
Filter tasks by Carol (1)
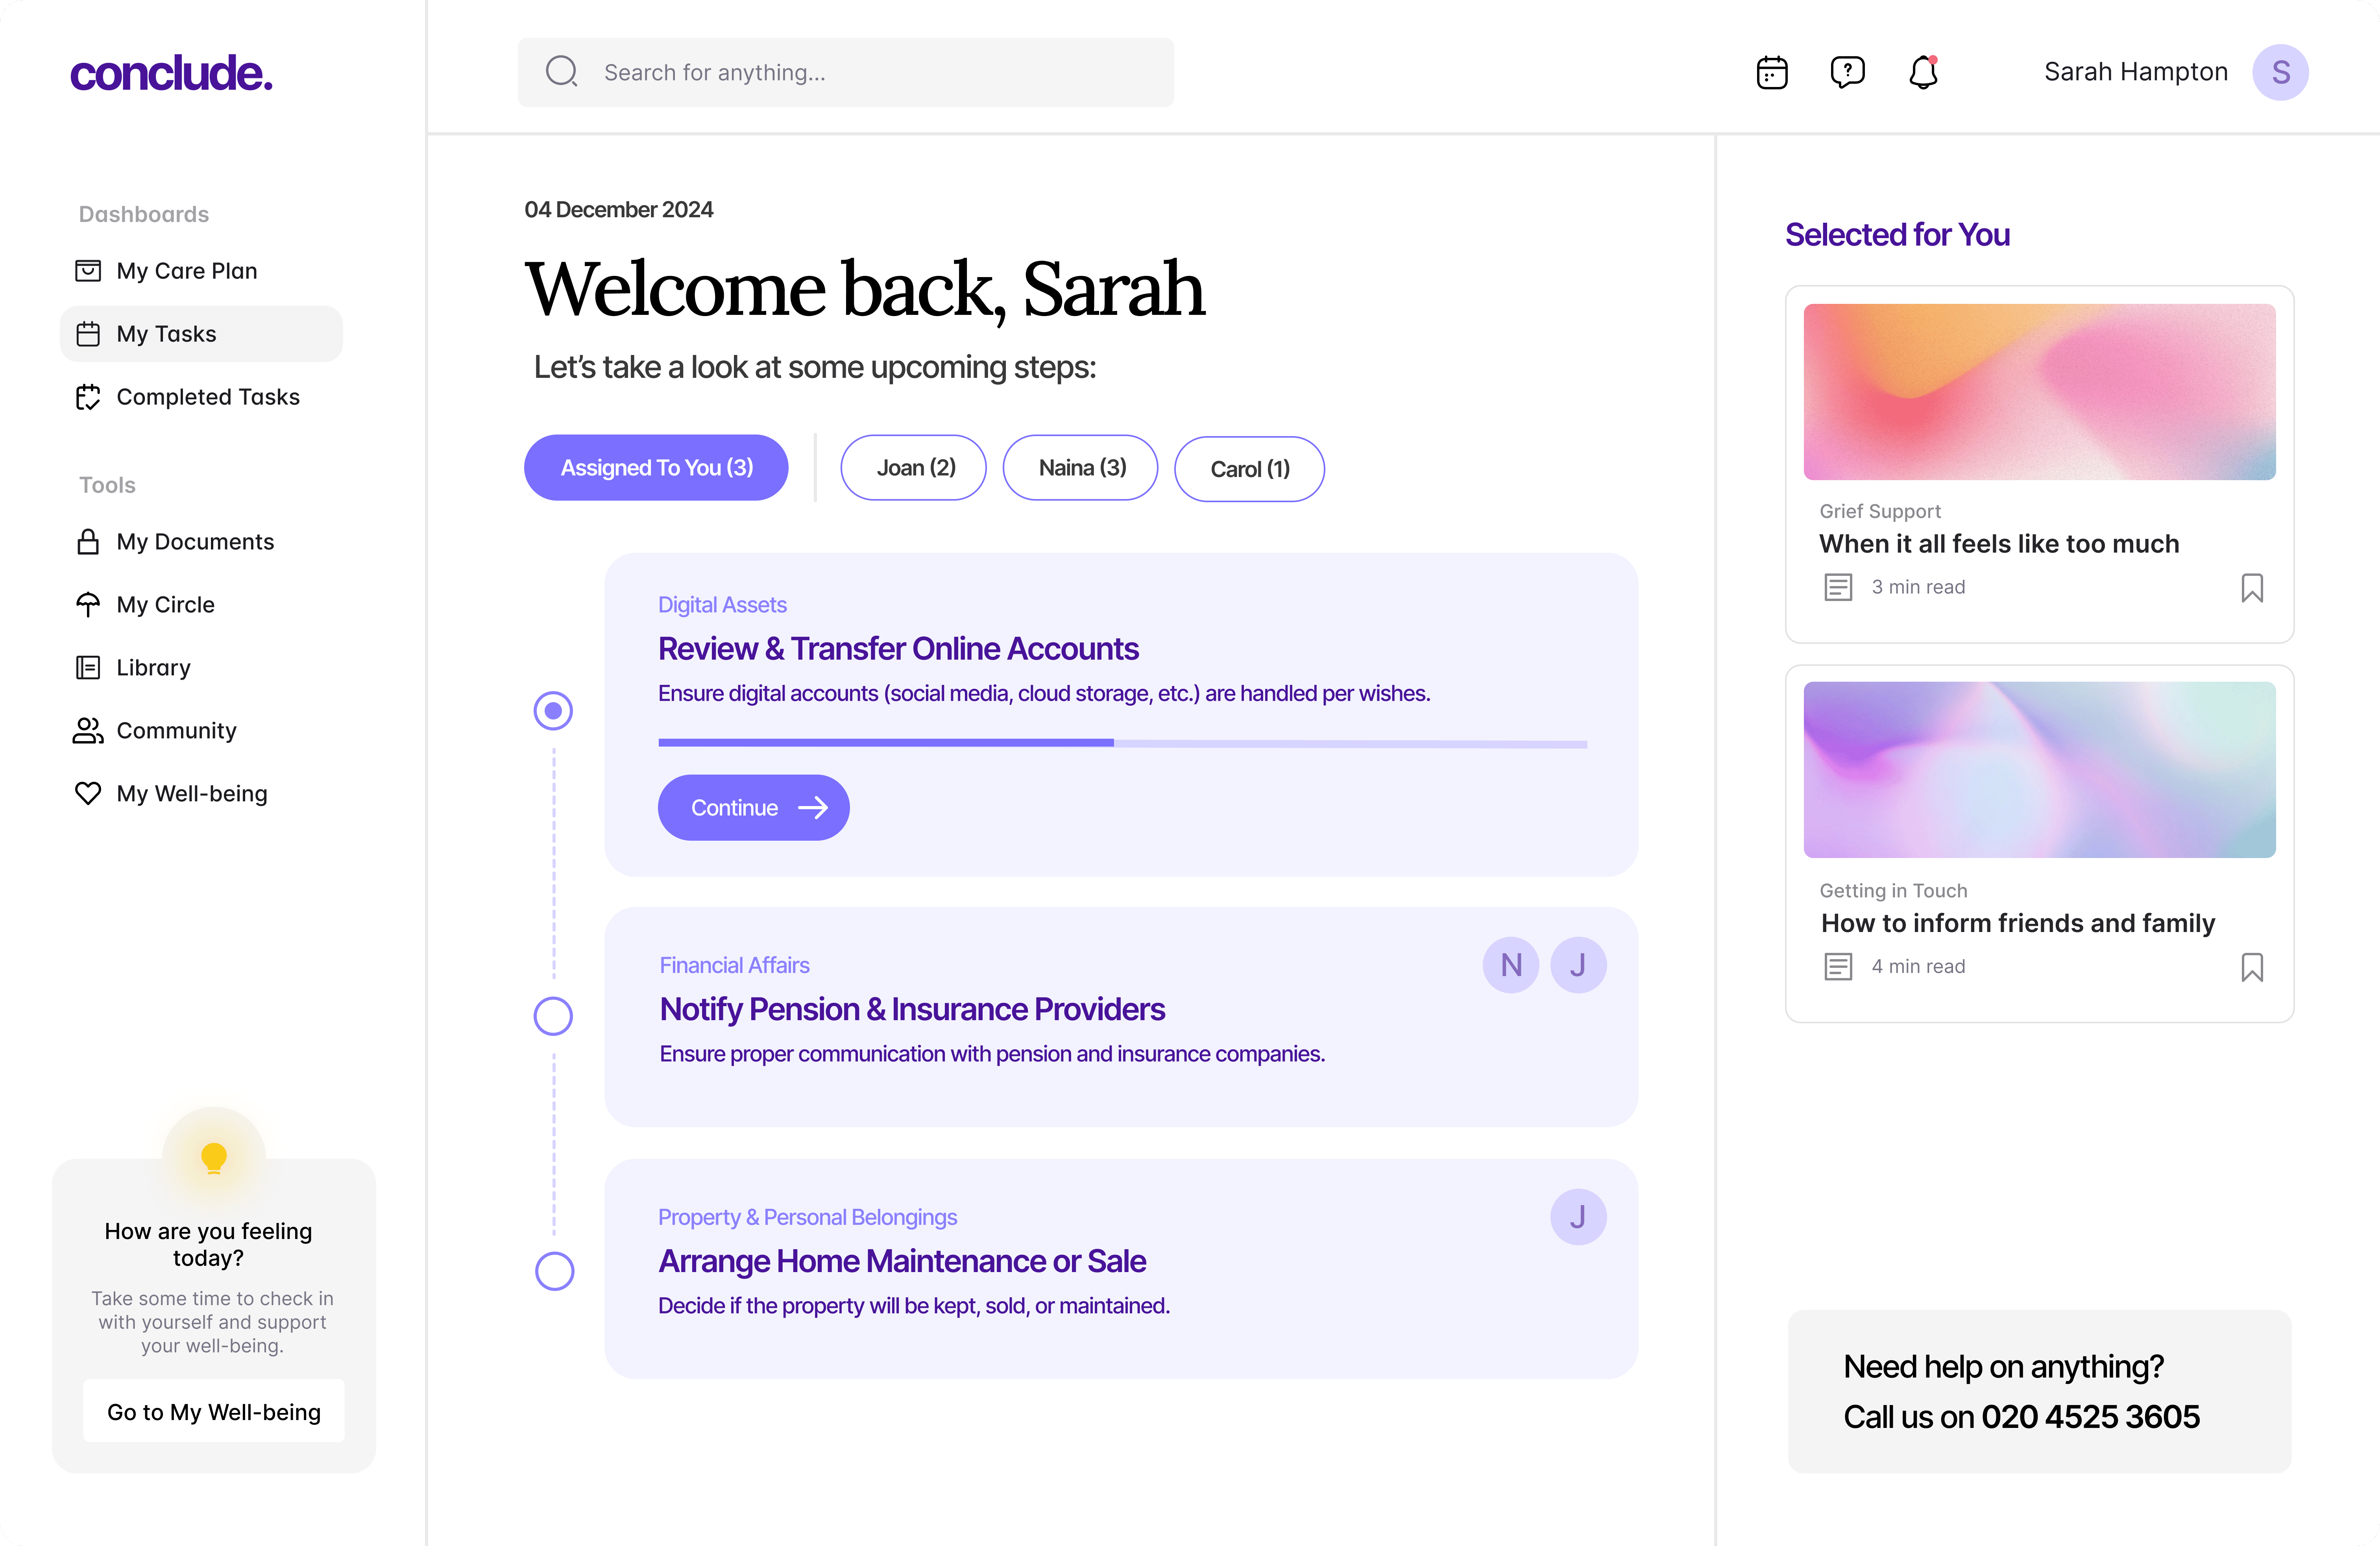(1250, 469)
